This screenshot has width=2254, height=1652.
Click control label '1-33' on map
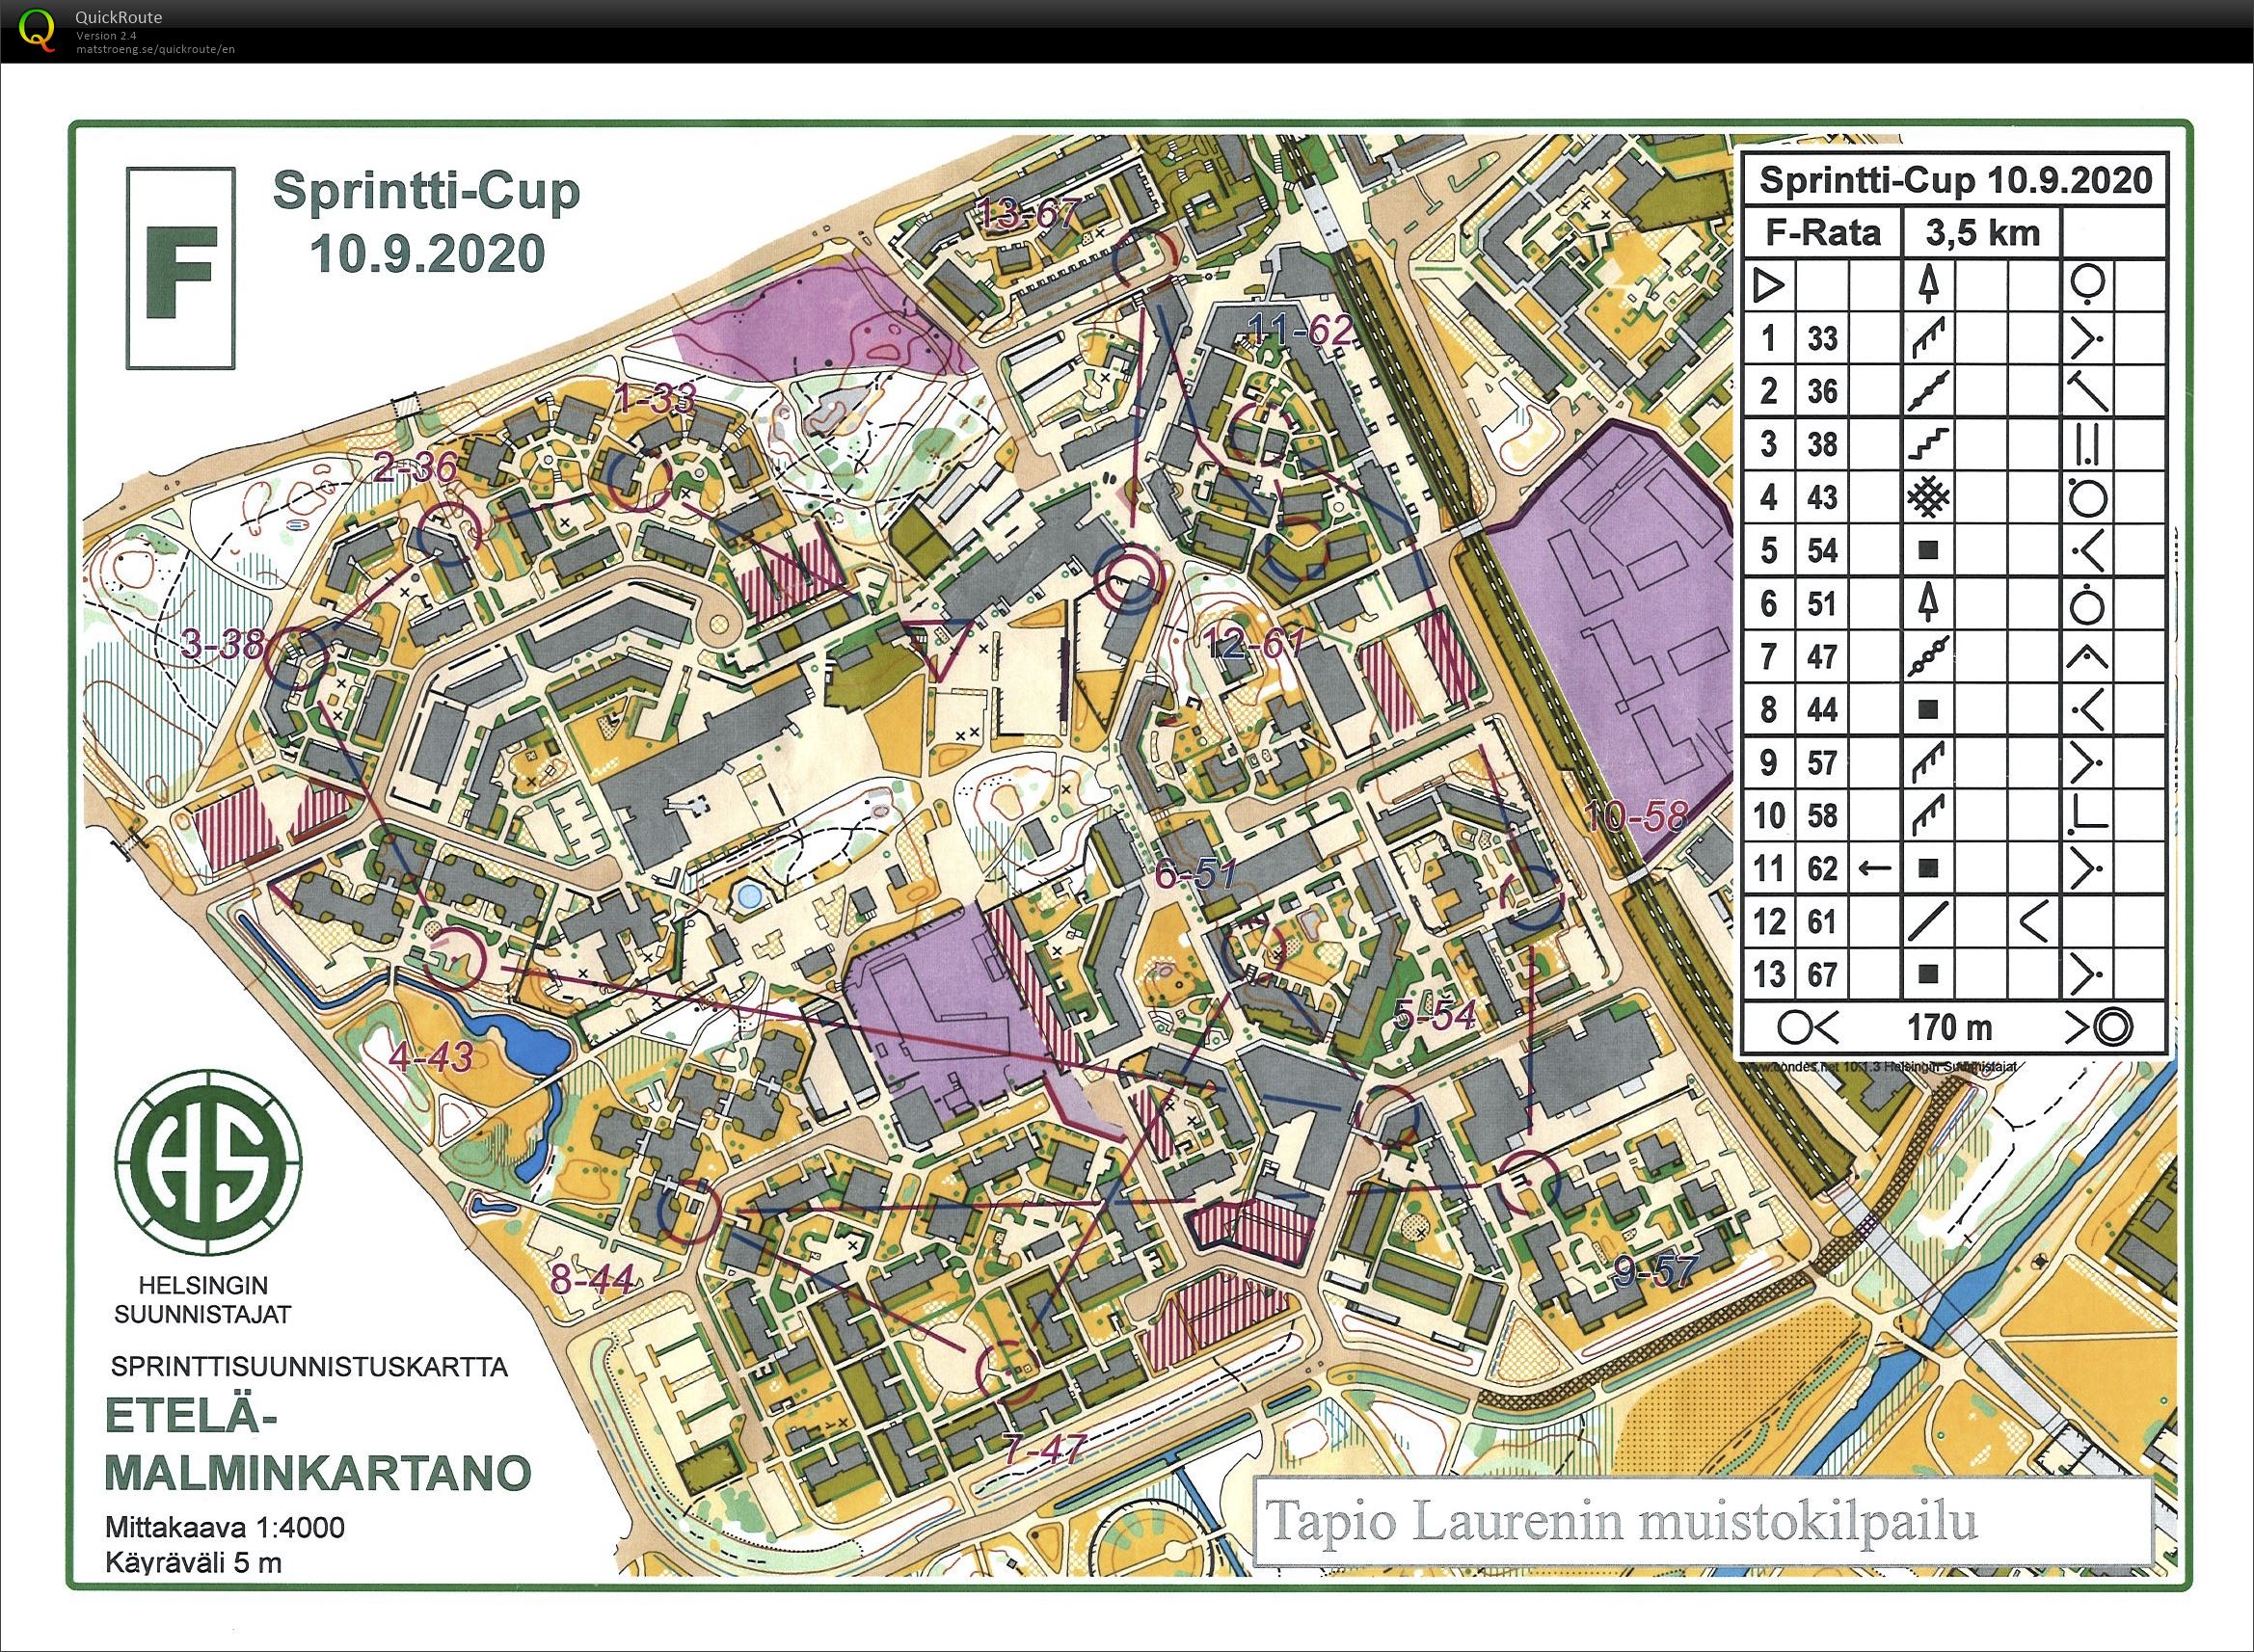[x=656, y=400]
